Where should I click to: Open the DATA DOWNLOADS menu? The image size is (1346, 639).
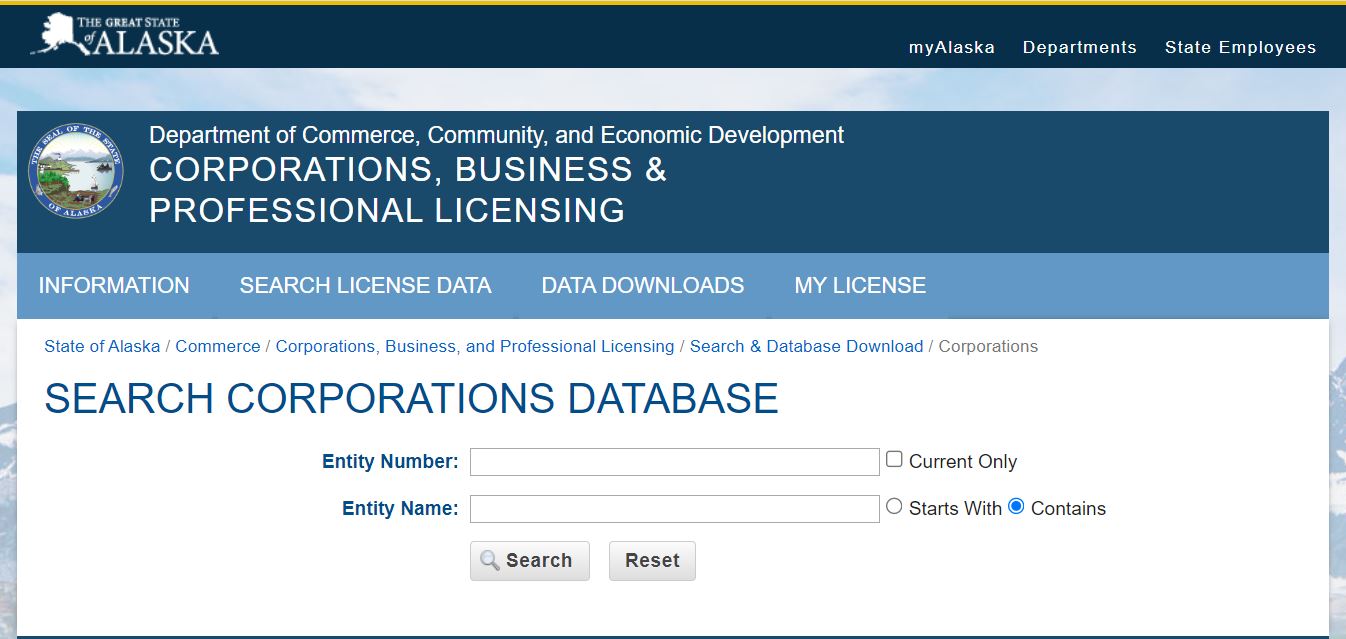click(x=643, y=286)
